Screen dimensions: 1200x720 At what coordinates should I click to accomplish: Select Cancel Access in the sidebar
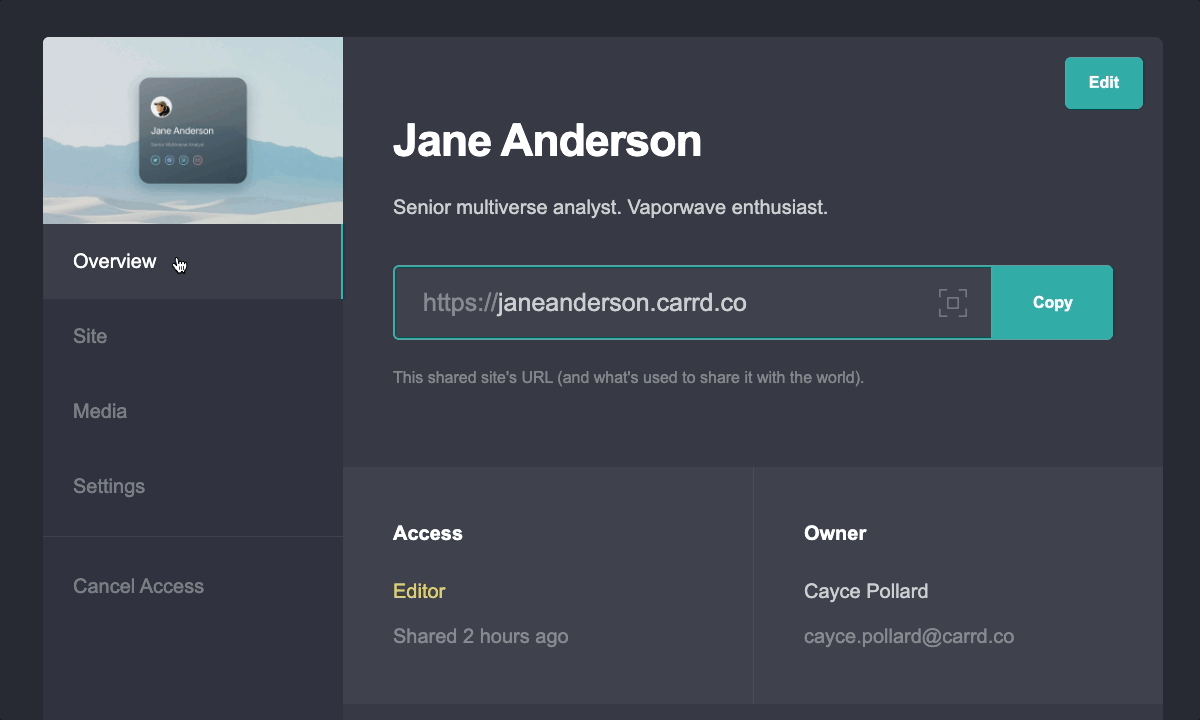[138, 587]
